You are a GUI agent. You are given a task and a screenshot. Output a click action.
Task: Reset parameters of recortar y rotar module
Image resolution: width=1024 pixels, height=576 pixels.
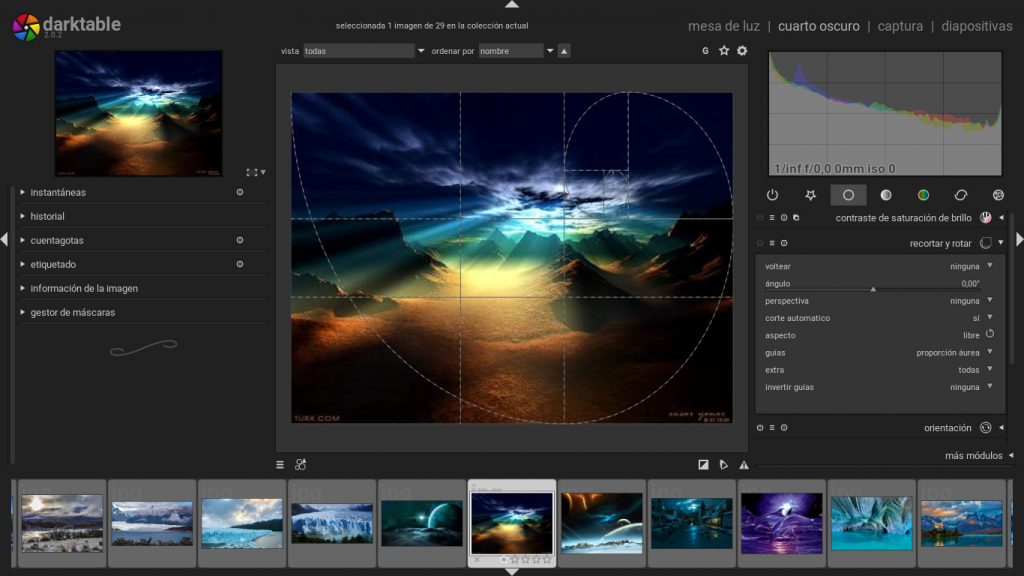784,243
